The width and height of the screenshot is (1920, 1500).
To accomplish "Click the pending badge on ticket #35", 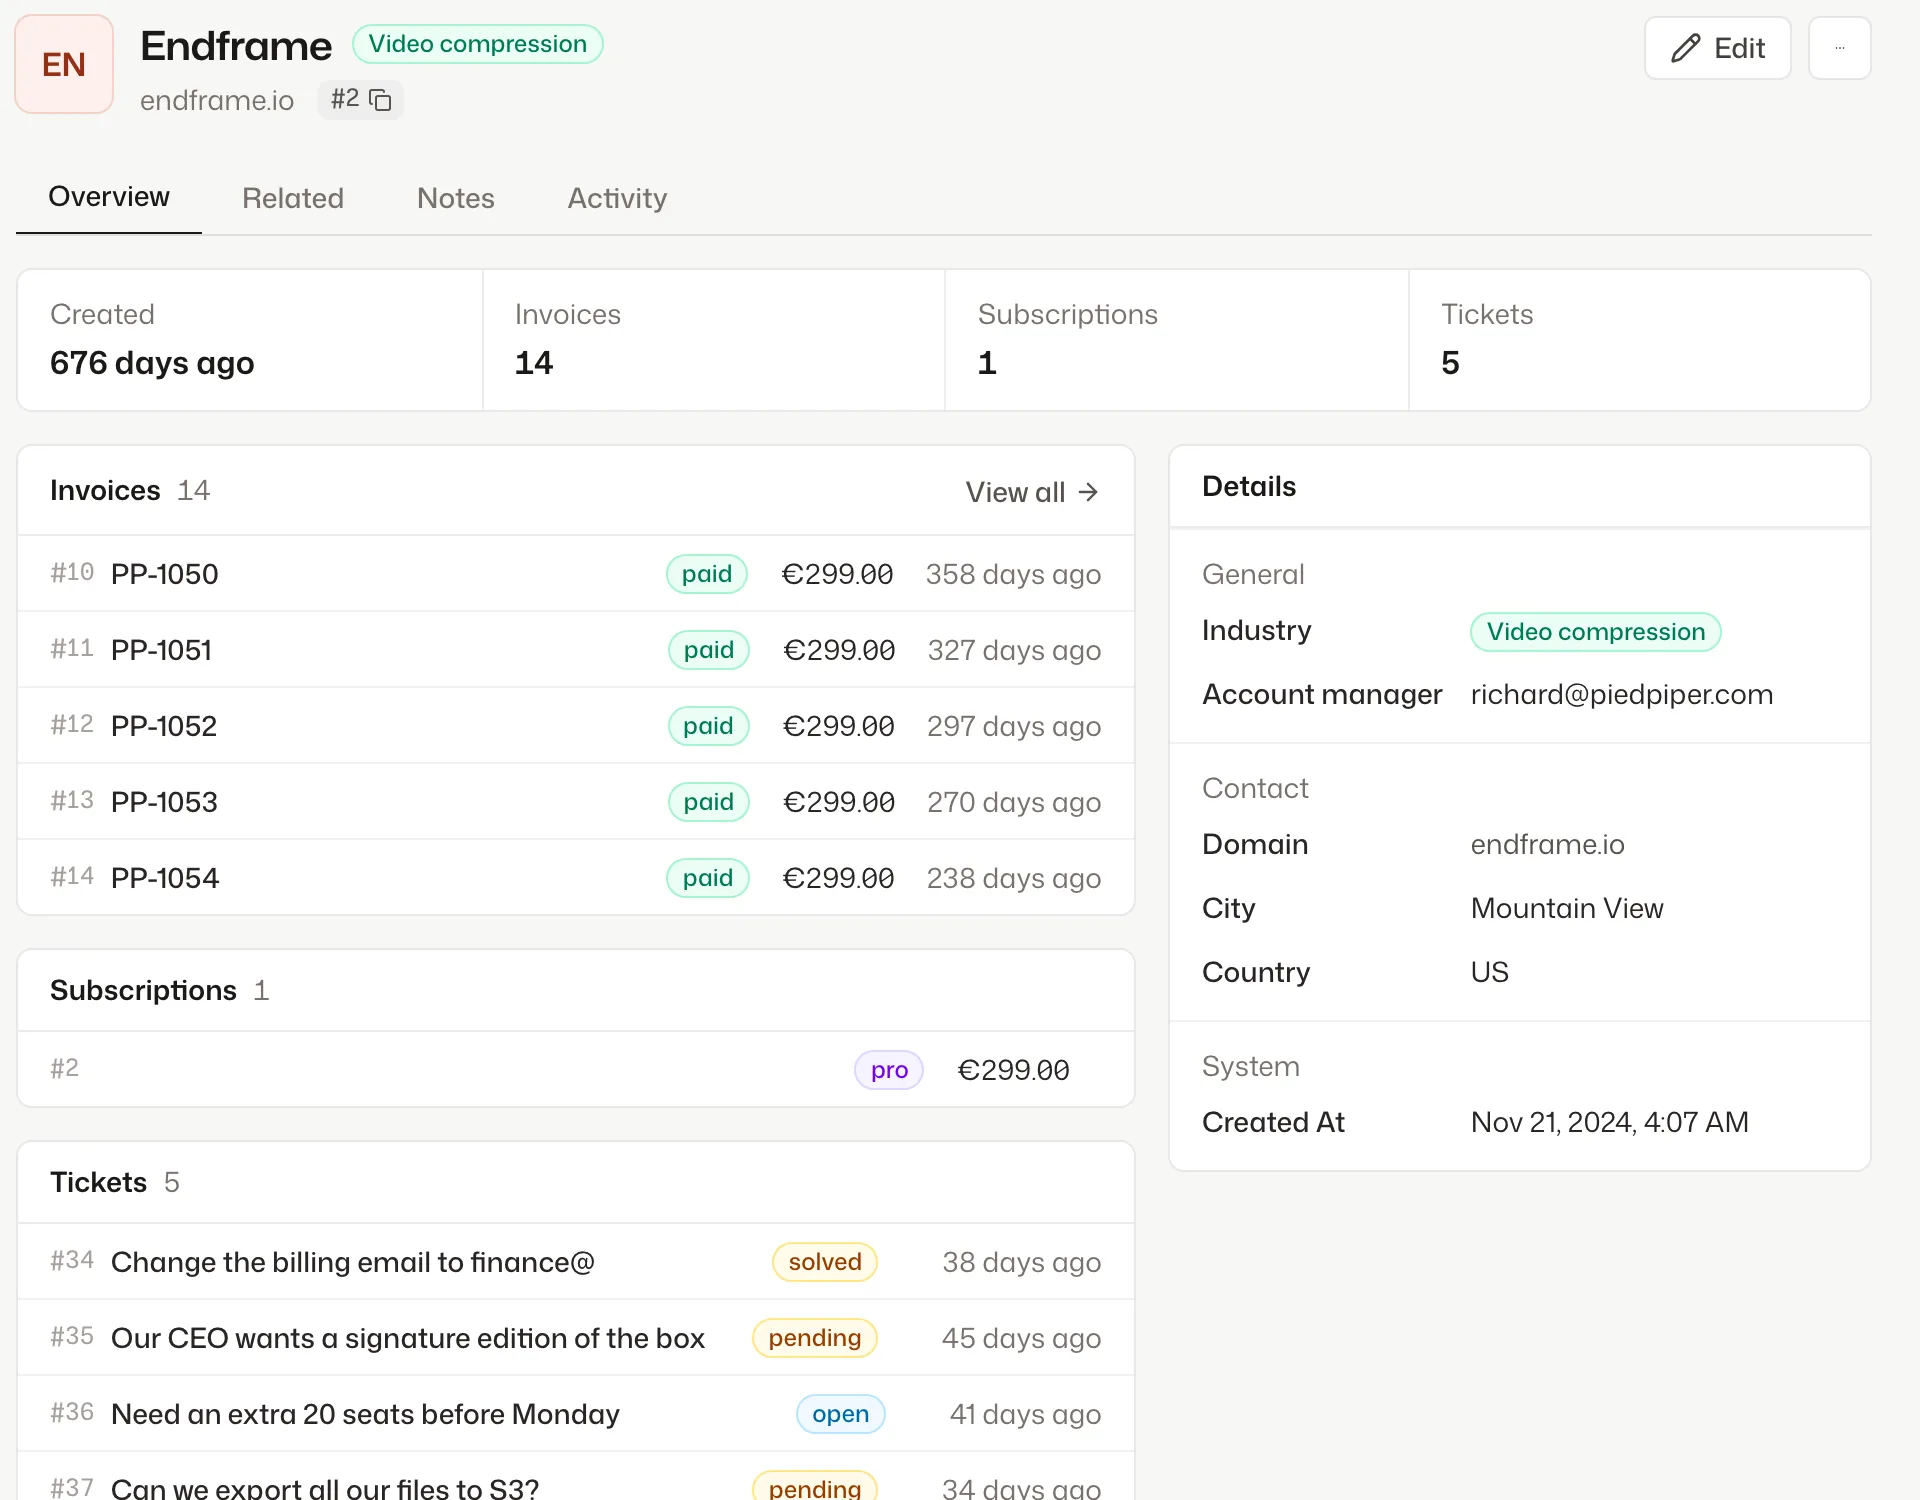I will 815,1338.
